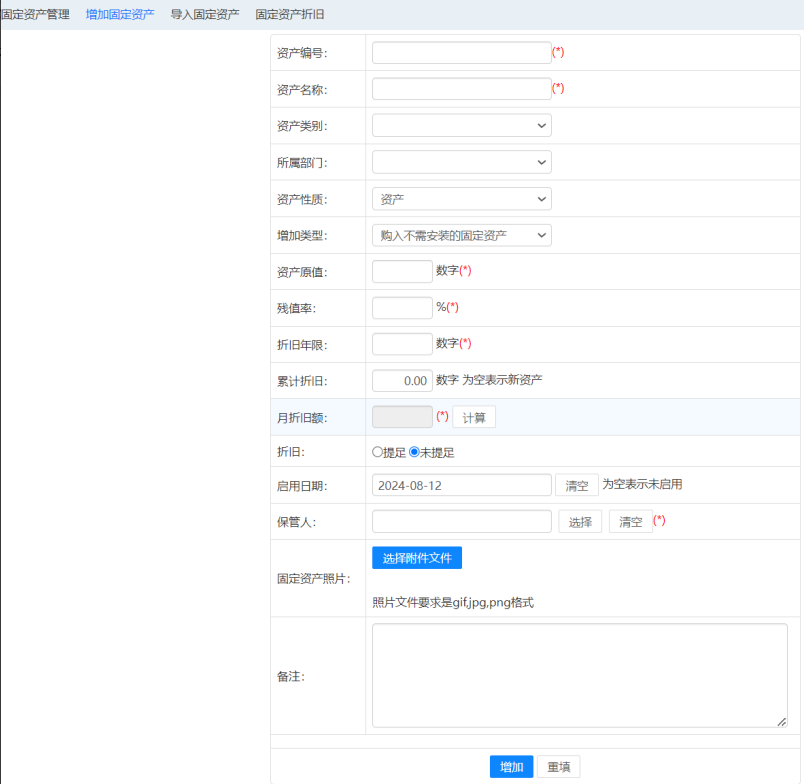Expand the 资产类别 dropdown
The height and width of the screenshot is (784, 804).
[x=461, y=126]
